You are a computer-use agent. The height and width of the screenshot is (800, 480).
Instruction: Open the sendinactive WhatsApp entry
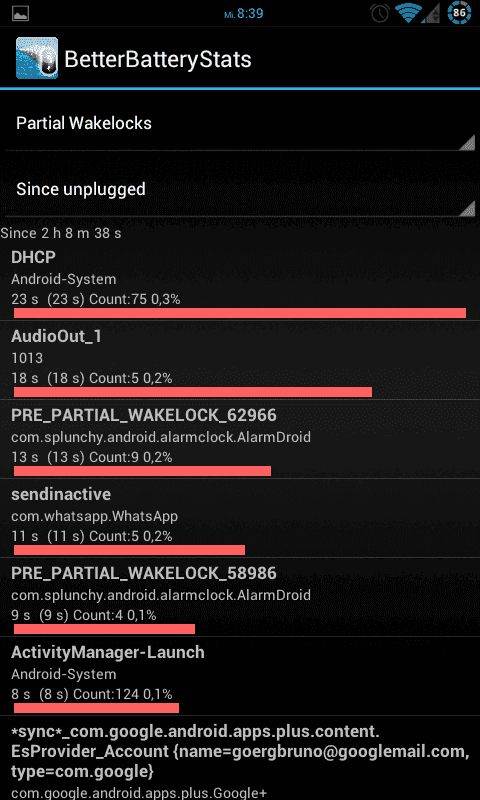240,518
